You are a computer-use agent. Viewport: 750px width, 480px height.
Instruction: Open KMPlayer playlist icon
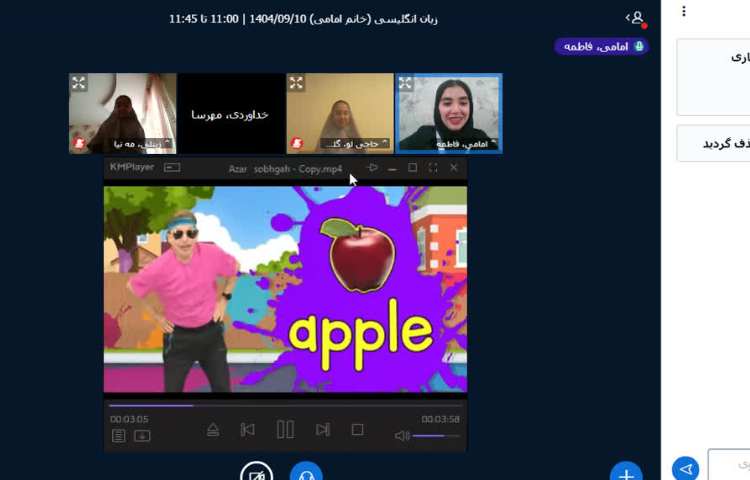[119, 436]
